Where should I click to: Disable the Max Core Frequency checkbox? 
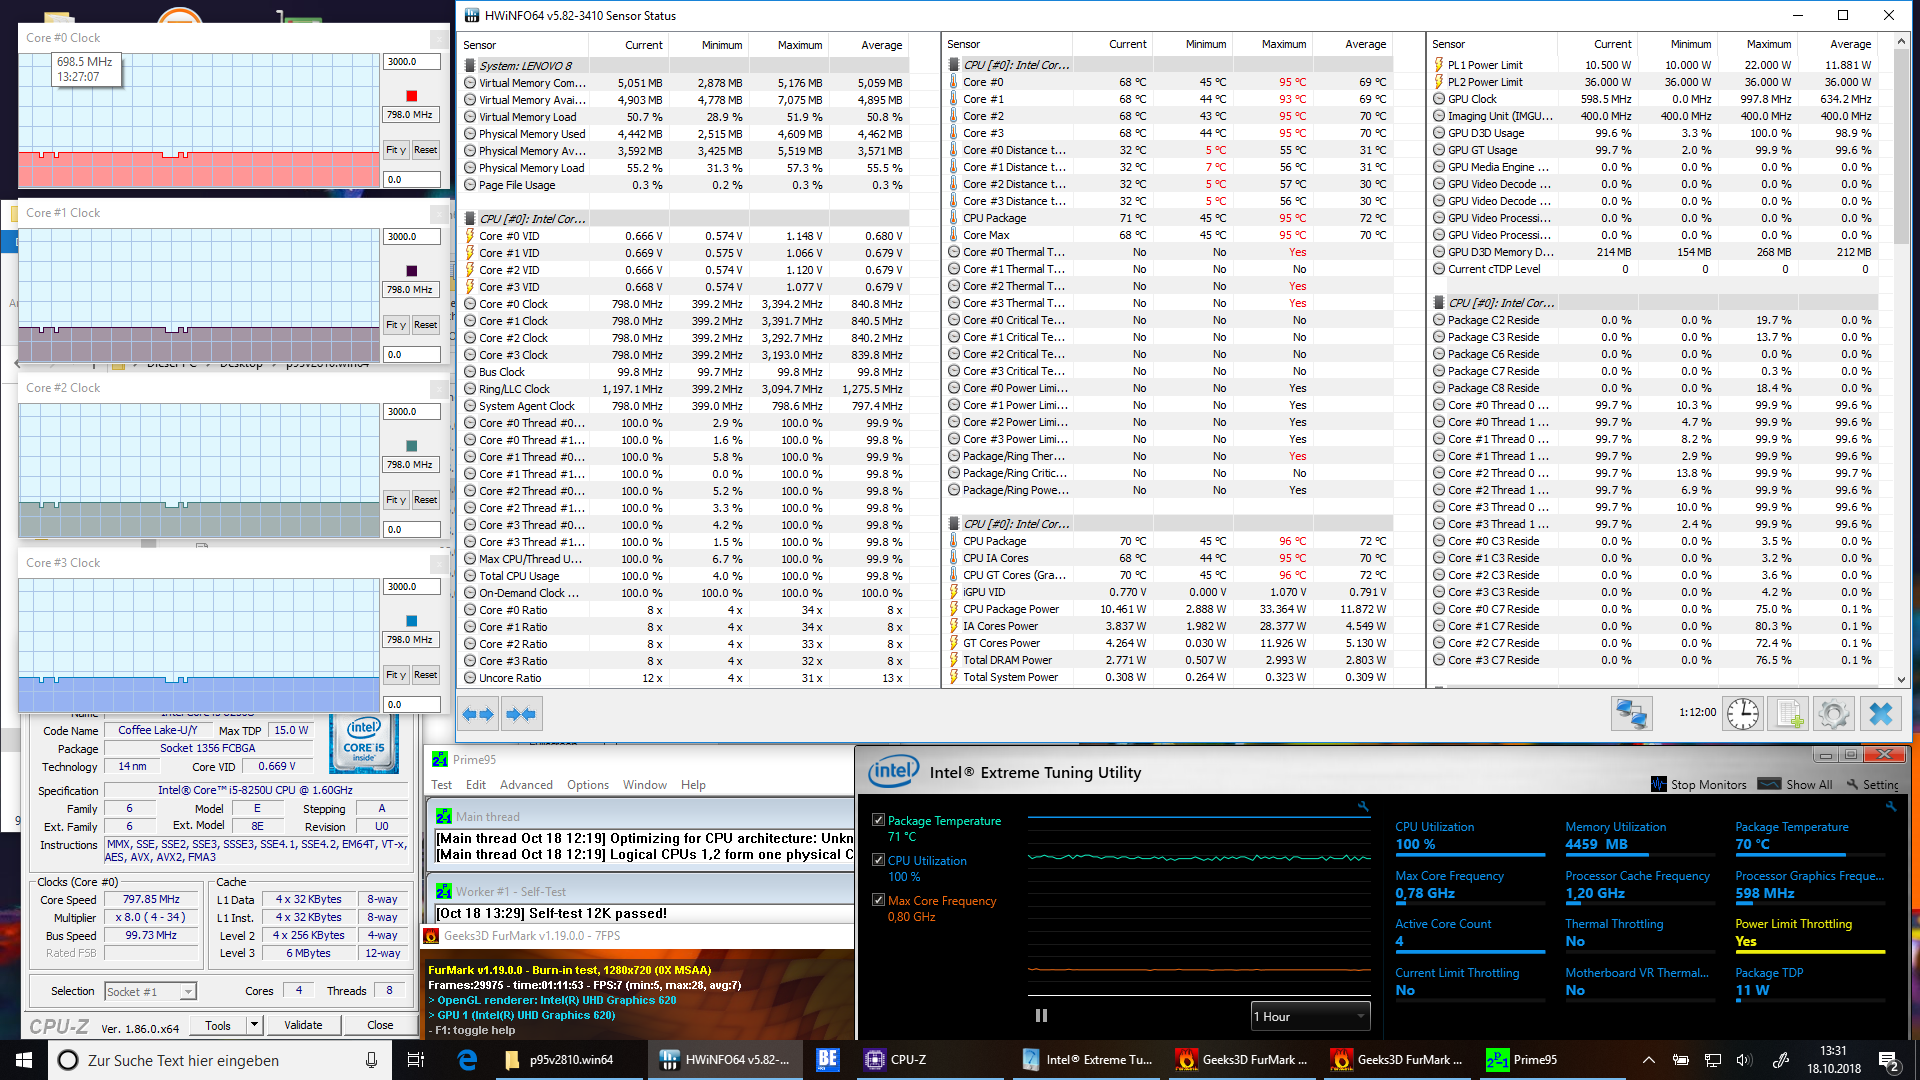point(878,901)
